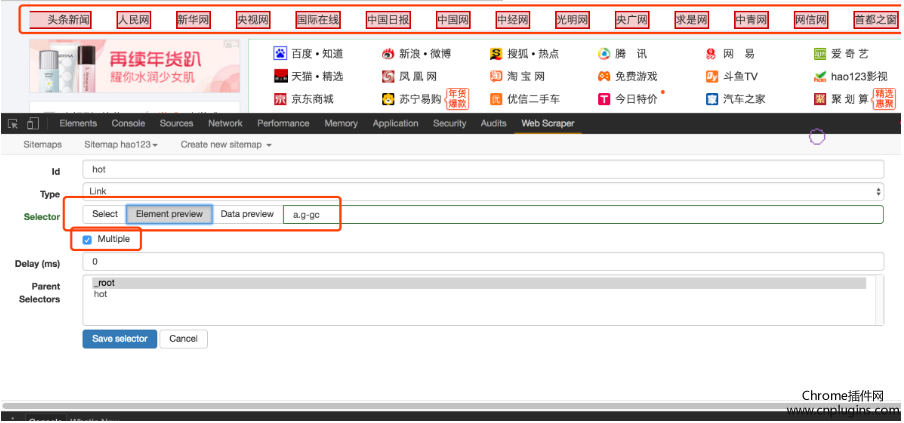Expand the Sitemap hao123 dropdown
The image size is (904, 423).
121,145
